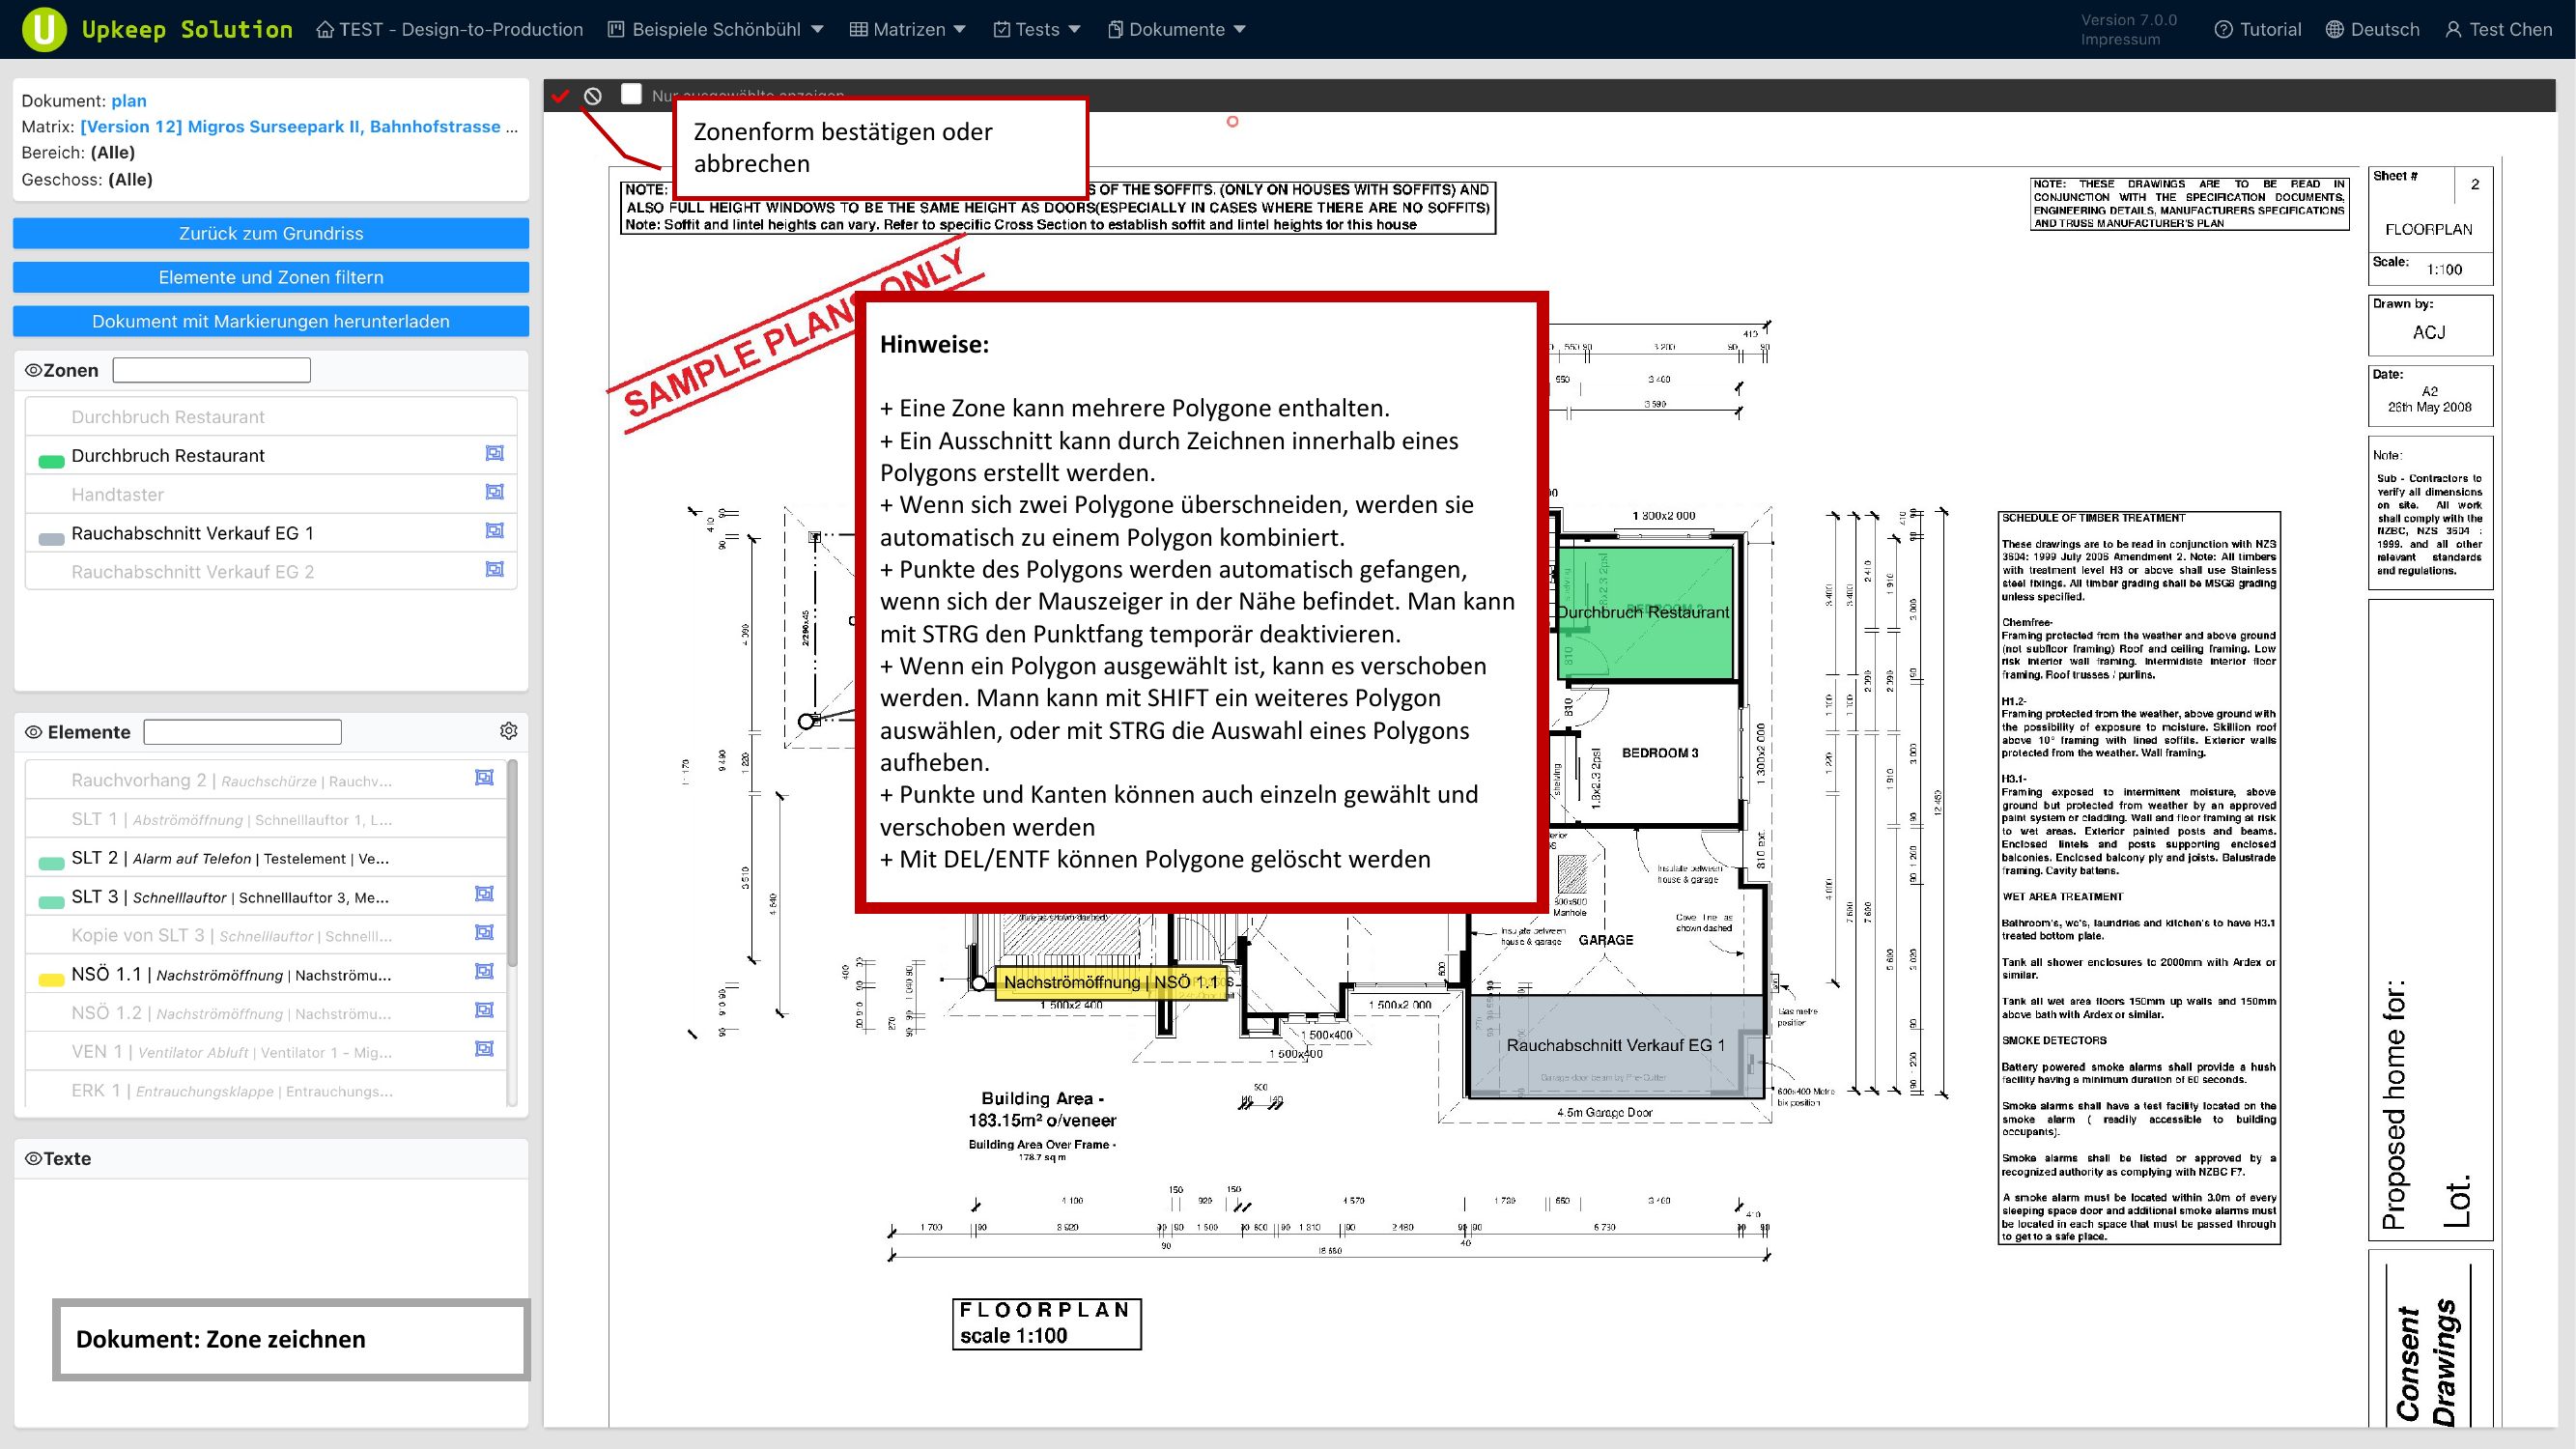Expand Beispiele Schönbühl dropdown
This screenshot has width=2576, height=1449.
(x=717, y=29)
